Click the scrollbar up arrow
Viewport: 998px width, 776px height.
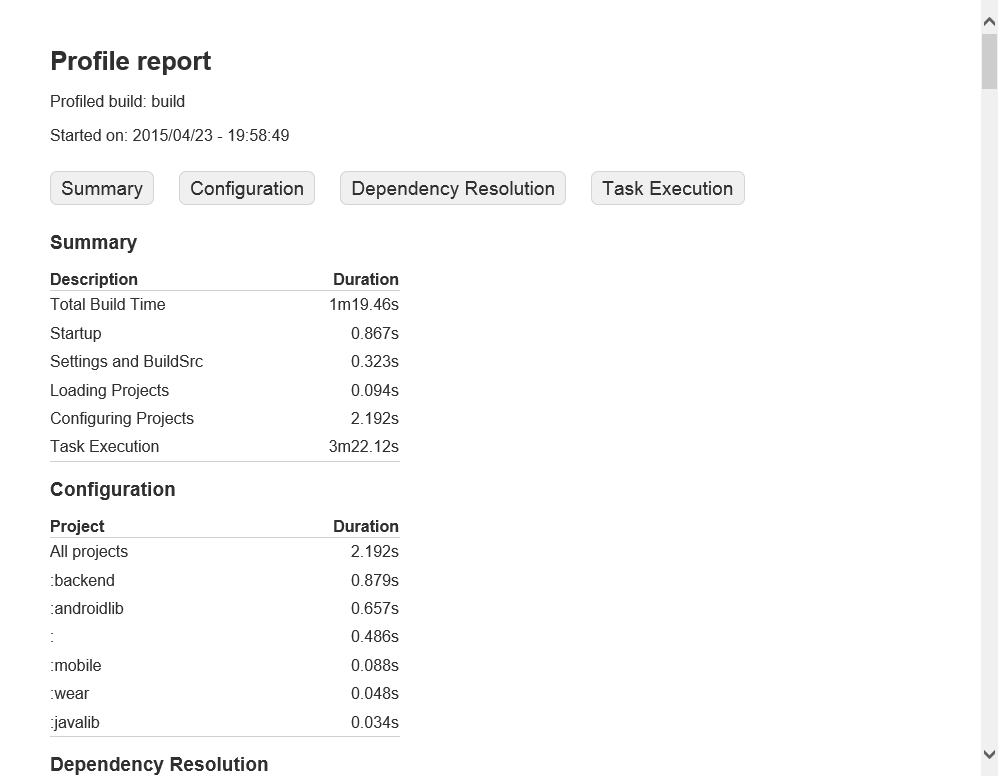[988, 19]
